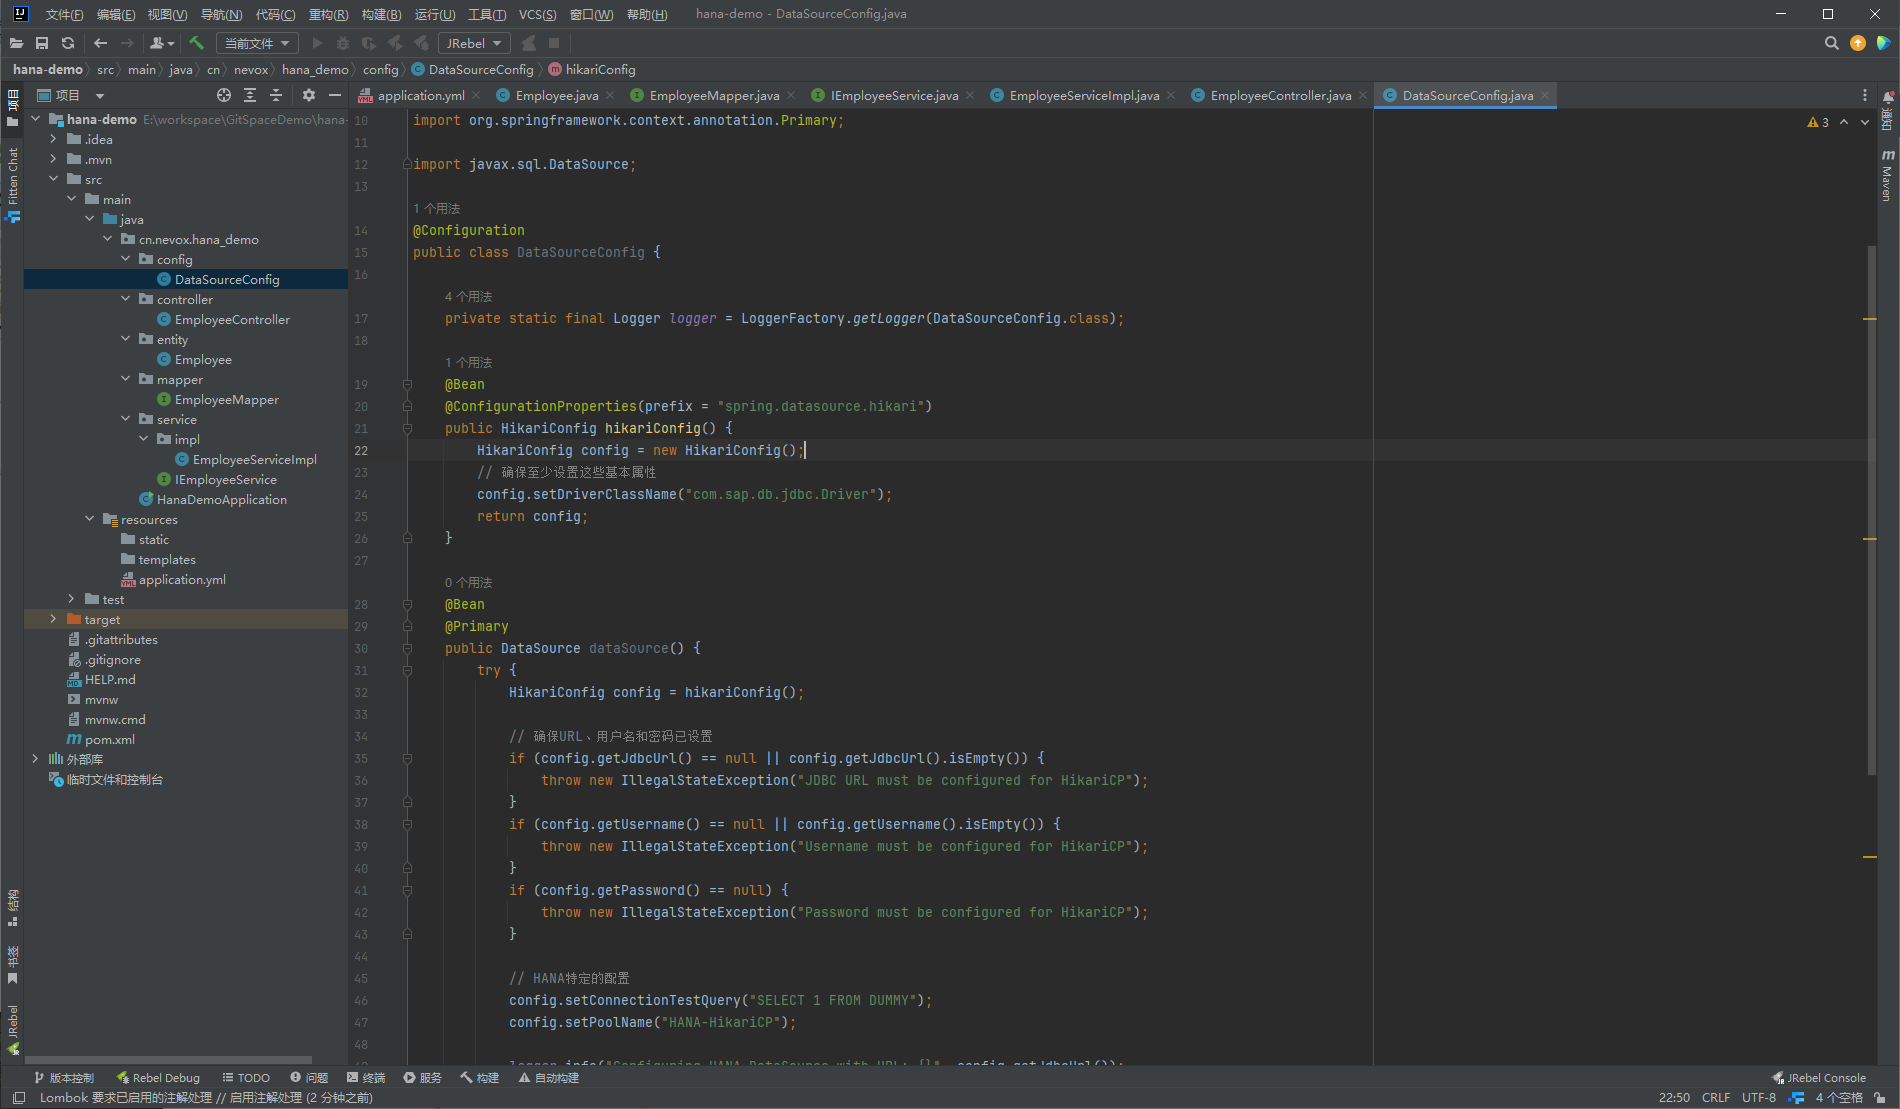Go to next highlighted problem arrow
Screen dimensions: 1900x1109
(1864, 122)
